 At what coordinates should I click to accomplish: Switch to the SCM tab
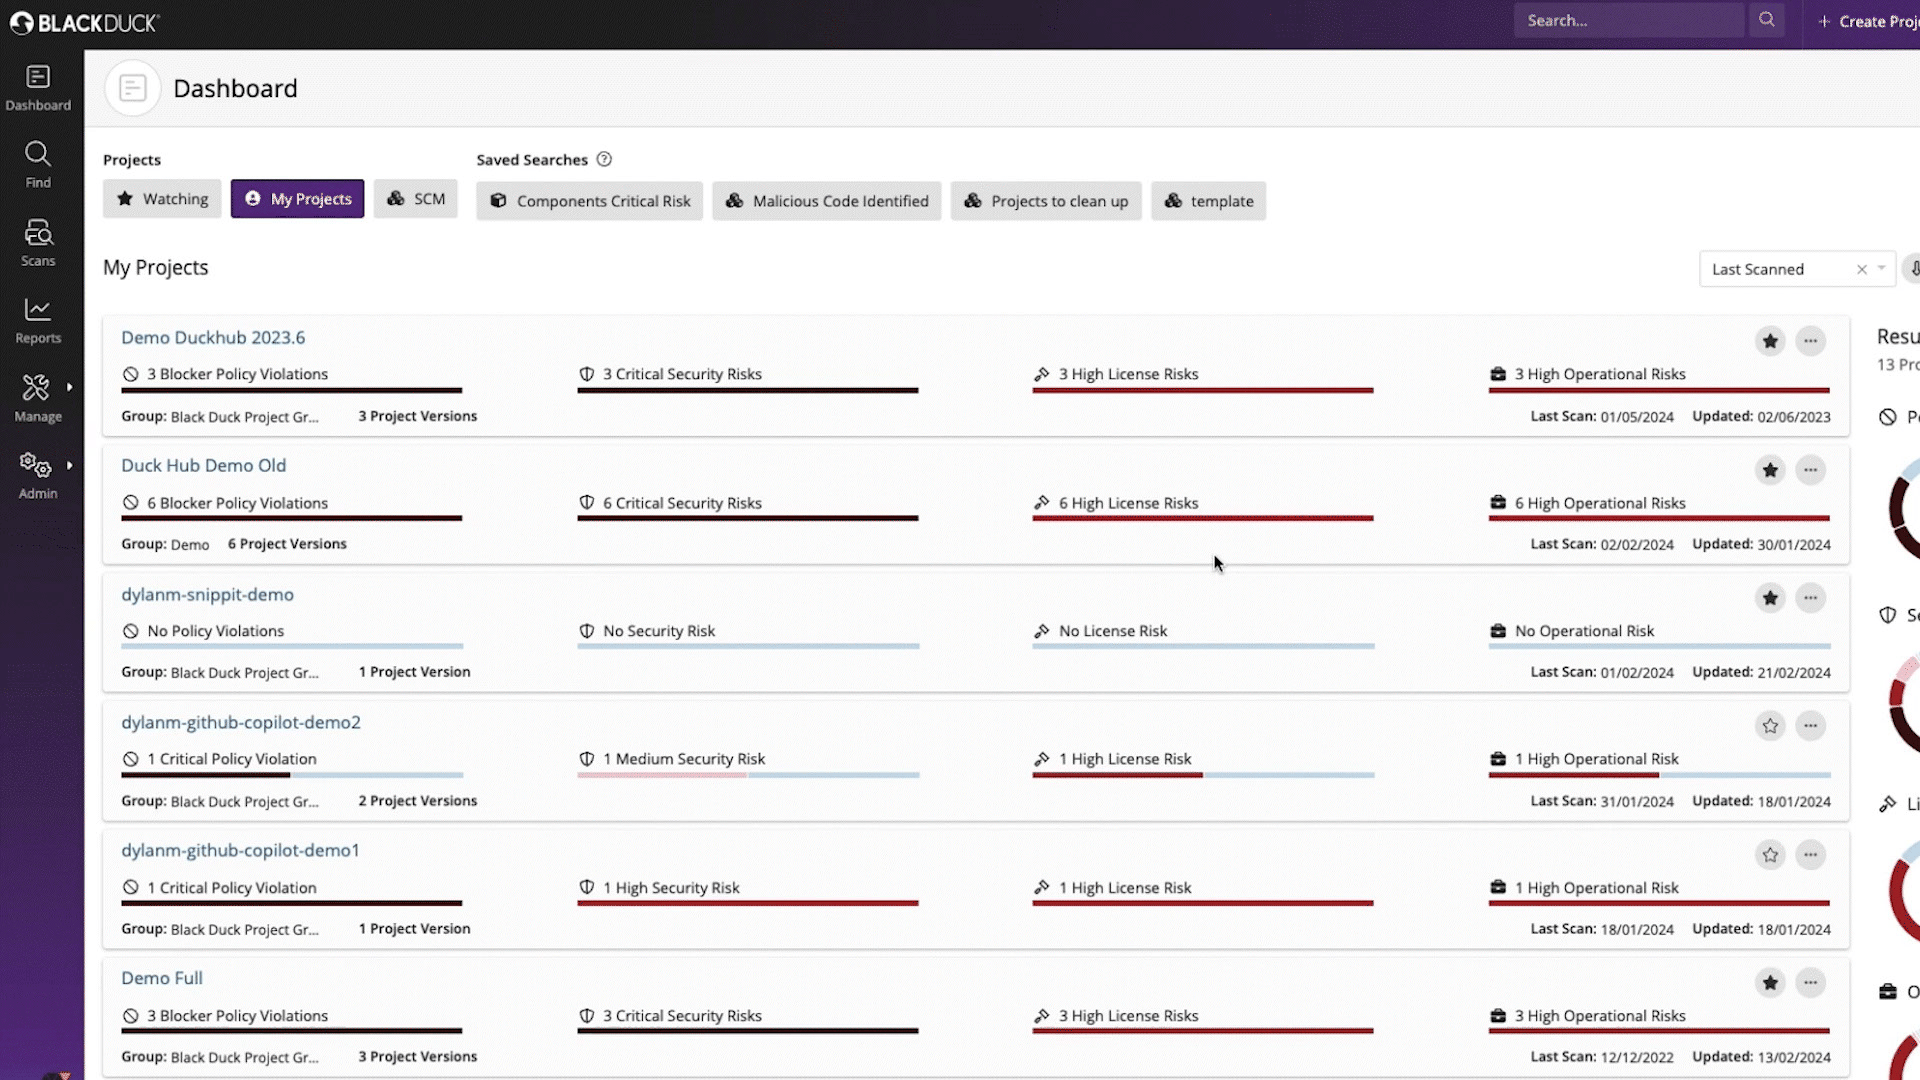tap(415, 198)
